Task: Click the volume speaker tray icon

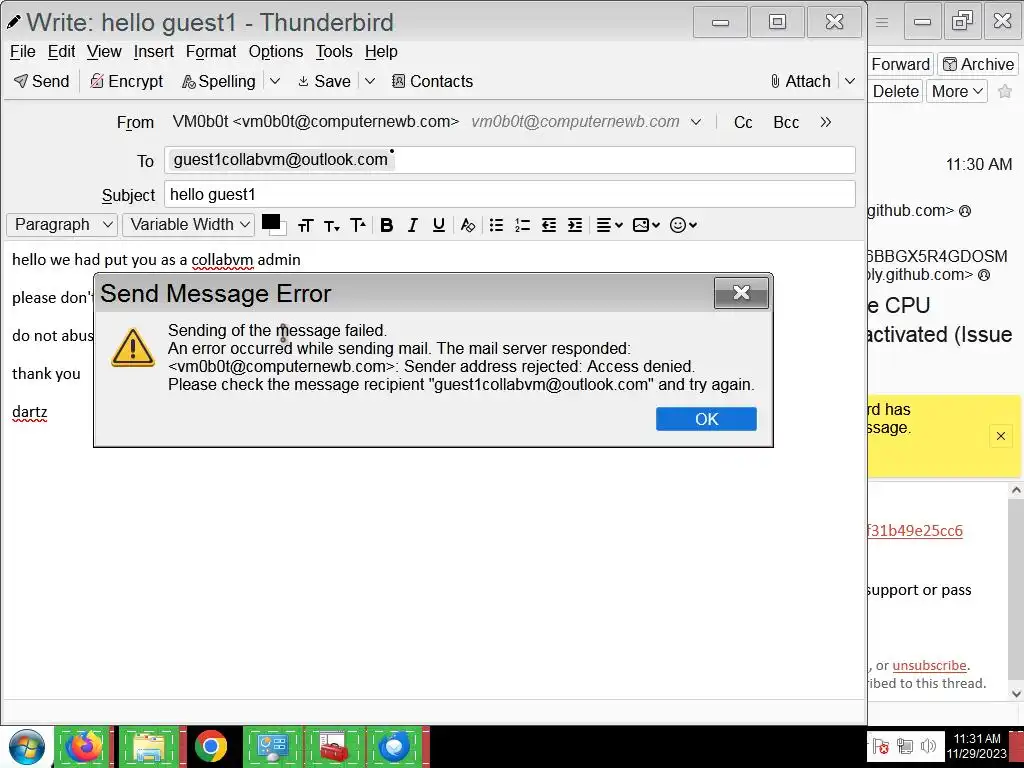Action: coord(927,746)
